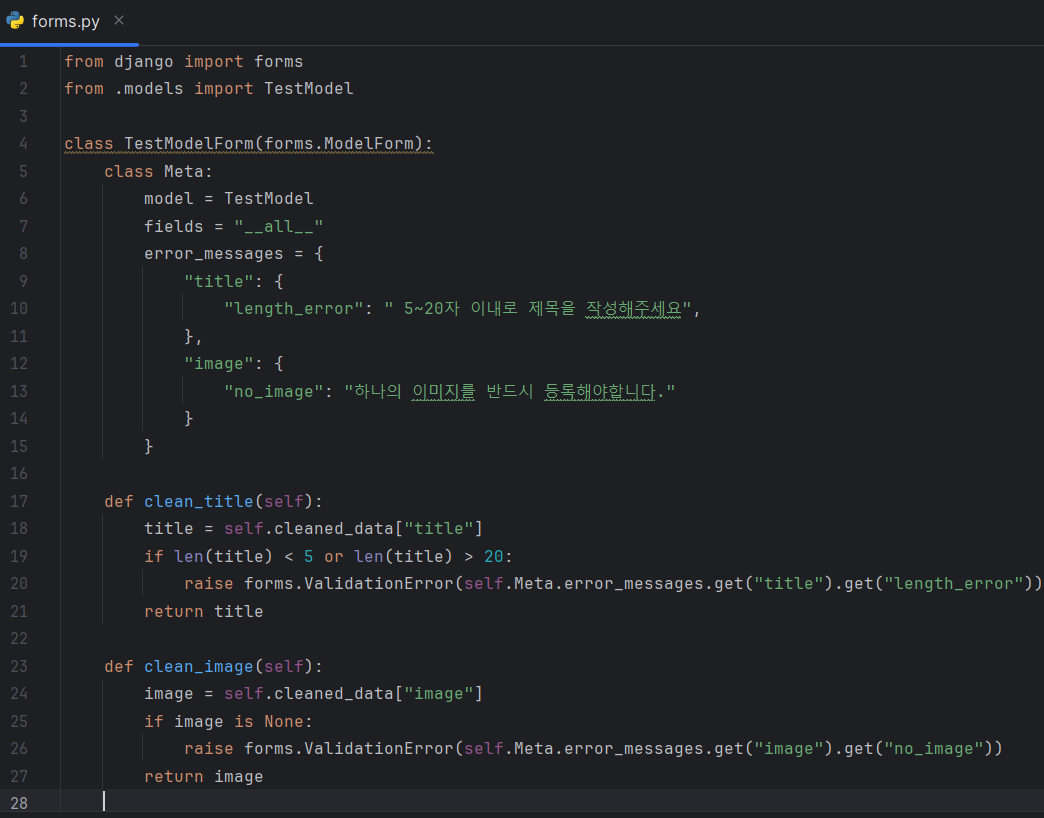Click the Korean string "5~20자 이내로 제목을 작성해주세요"
Image resolution: width=1044 pixels, height=818 pixels.
538,309
